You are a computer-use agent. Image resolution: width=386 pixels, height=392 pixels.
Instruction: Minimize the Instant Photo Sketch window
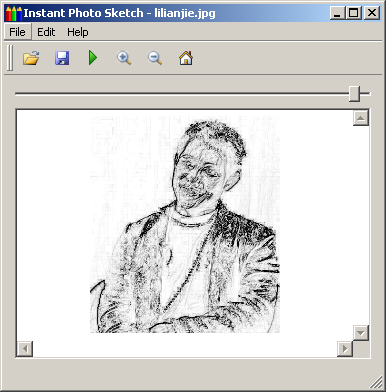tap(338, 13)
